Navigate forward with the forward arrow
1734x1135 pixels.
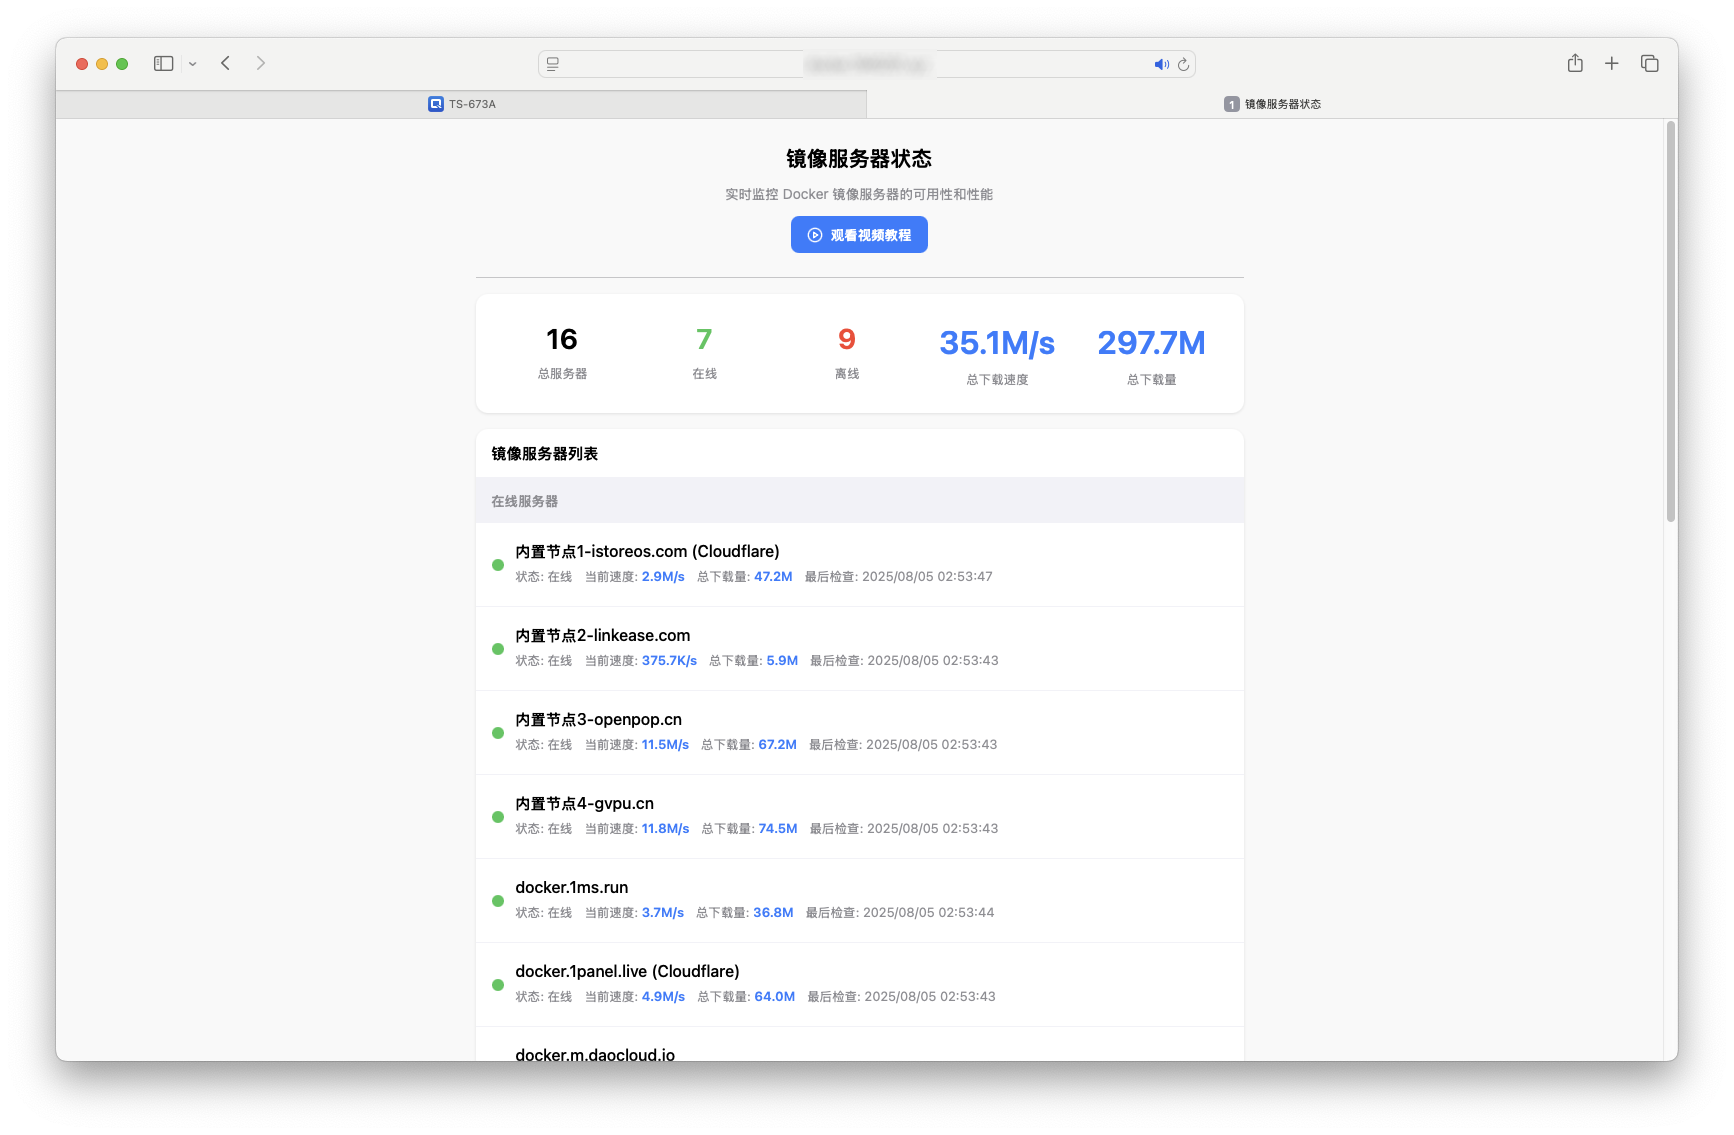coord(261,63)
